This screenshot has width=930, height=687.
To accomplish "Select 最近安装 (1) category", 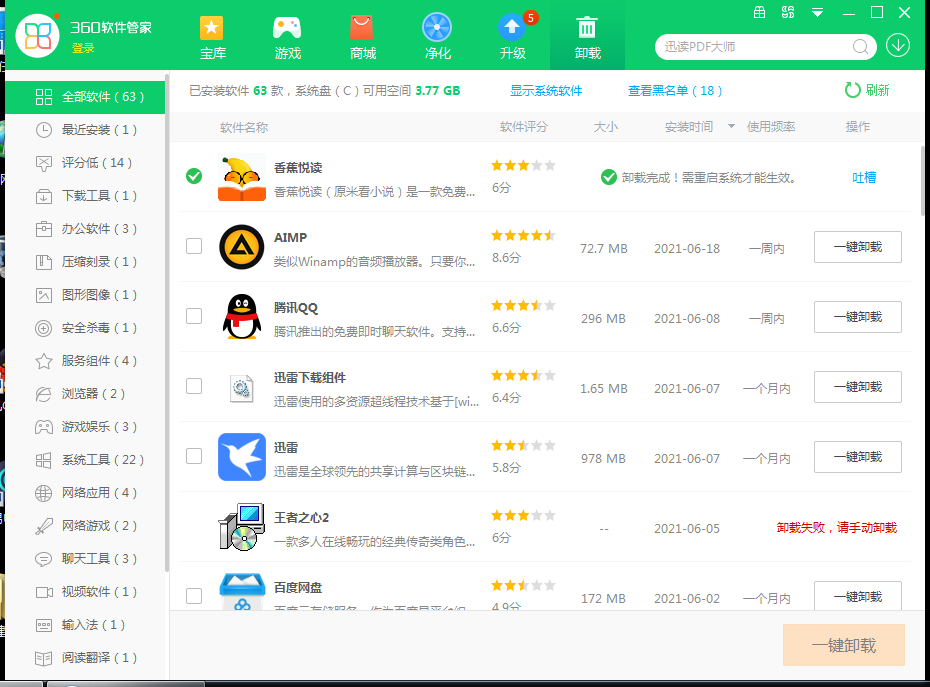I will (x=85, y=130).
